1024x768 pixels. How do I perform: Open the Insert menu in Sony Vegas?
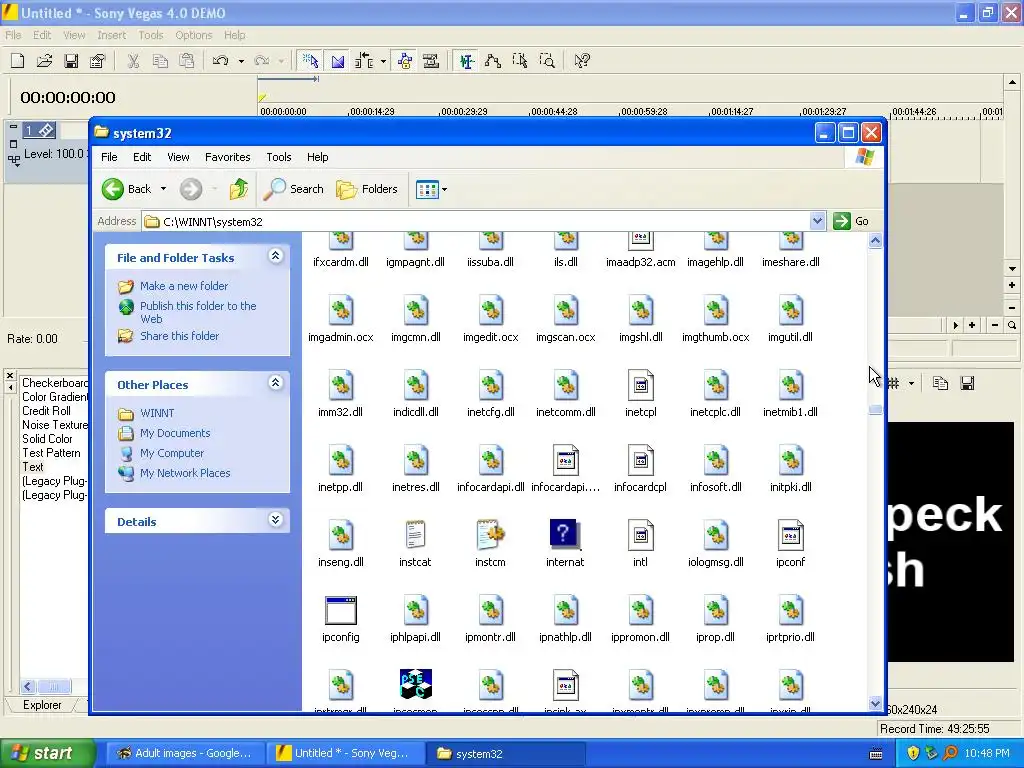point(112,35)
